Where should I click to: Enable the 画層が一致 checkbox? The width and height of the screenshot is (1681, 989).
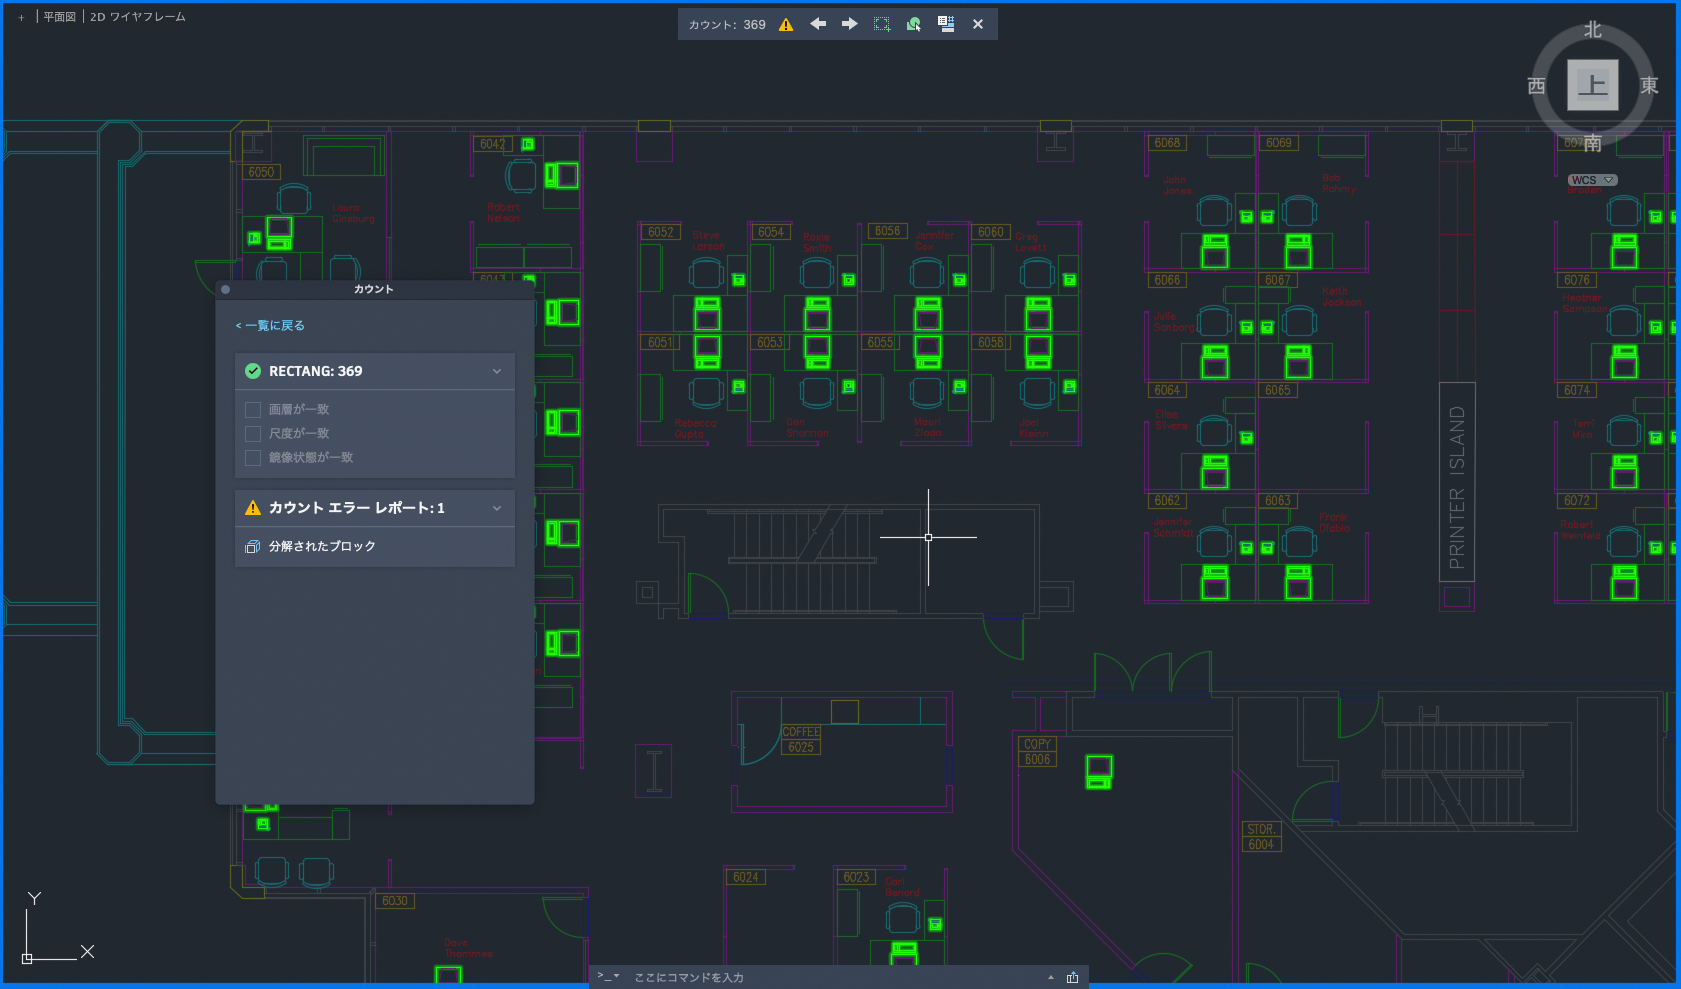(253, 410)
